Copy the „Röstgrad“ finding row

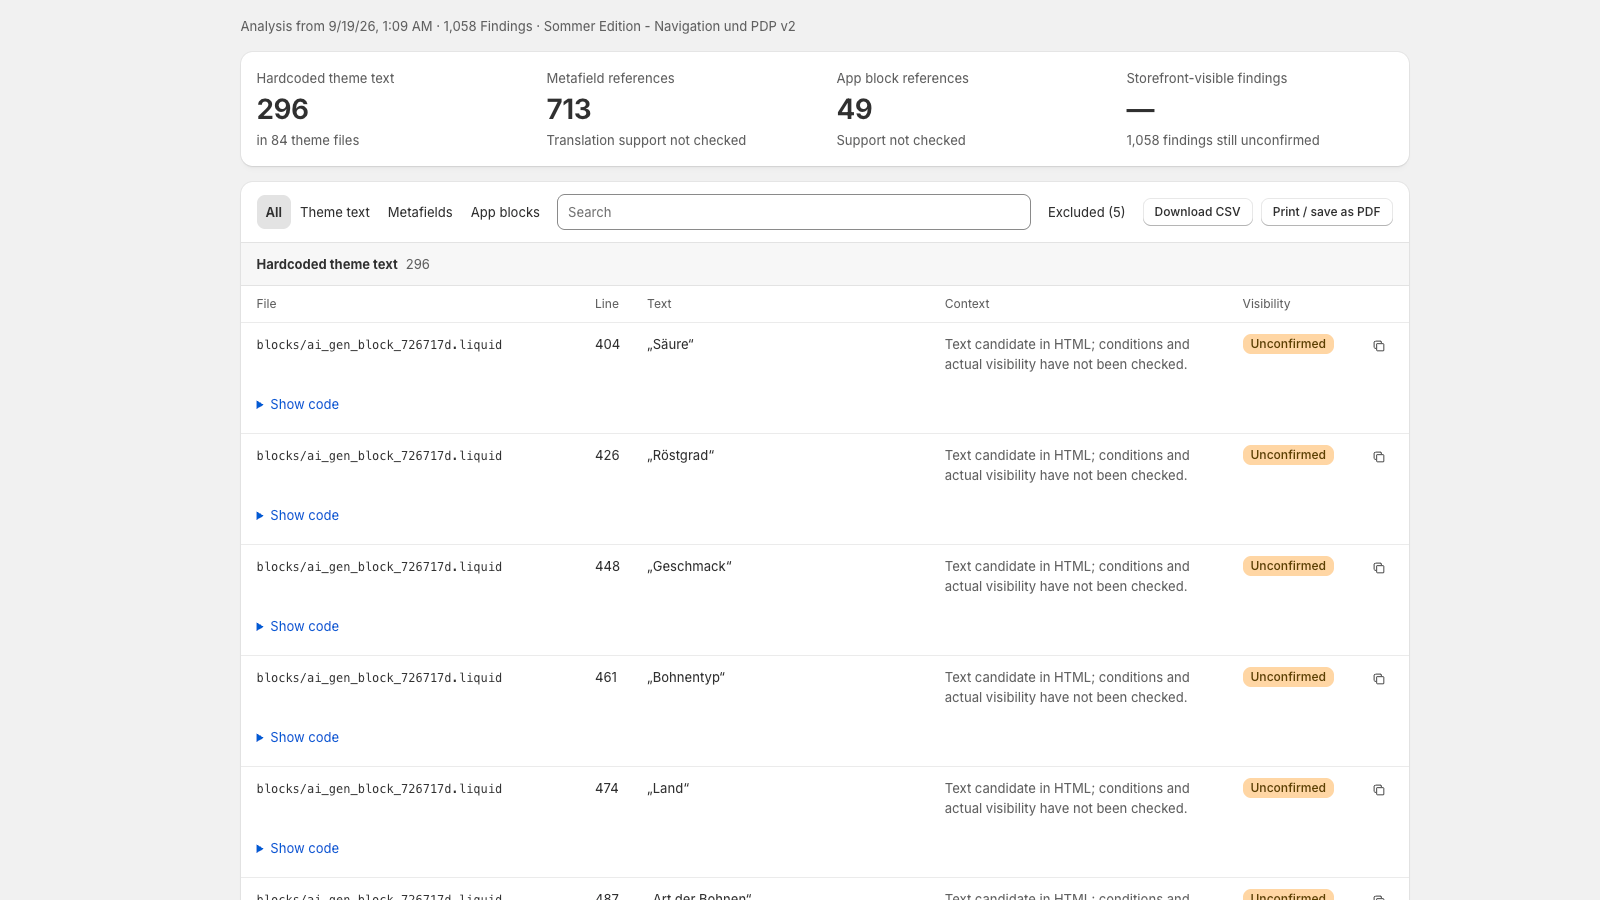tap(1379, 457)
